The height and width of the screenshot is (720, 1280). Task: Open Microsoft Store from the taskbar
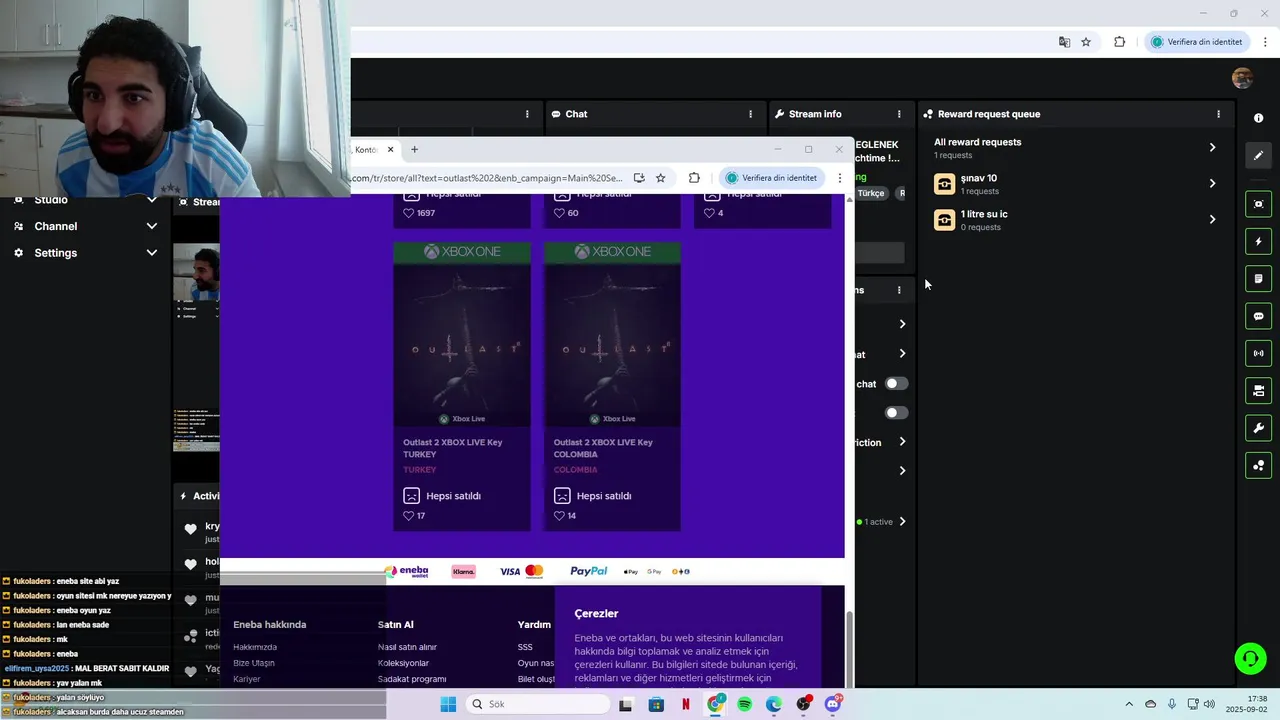click(656, 704)
